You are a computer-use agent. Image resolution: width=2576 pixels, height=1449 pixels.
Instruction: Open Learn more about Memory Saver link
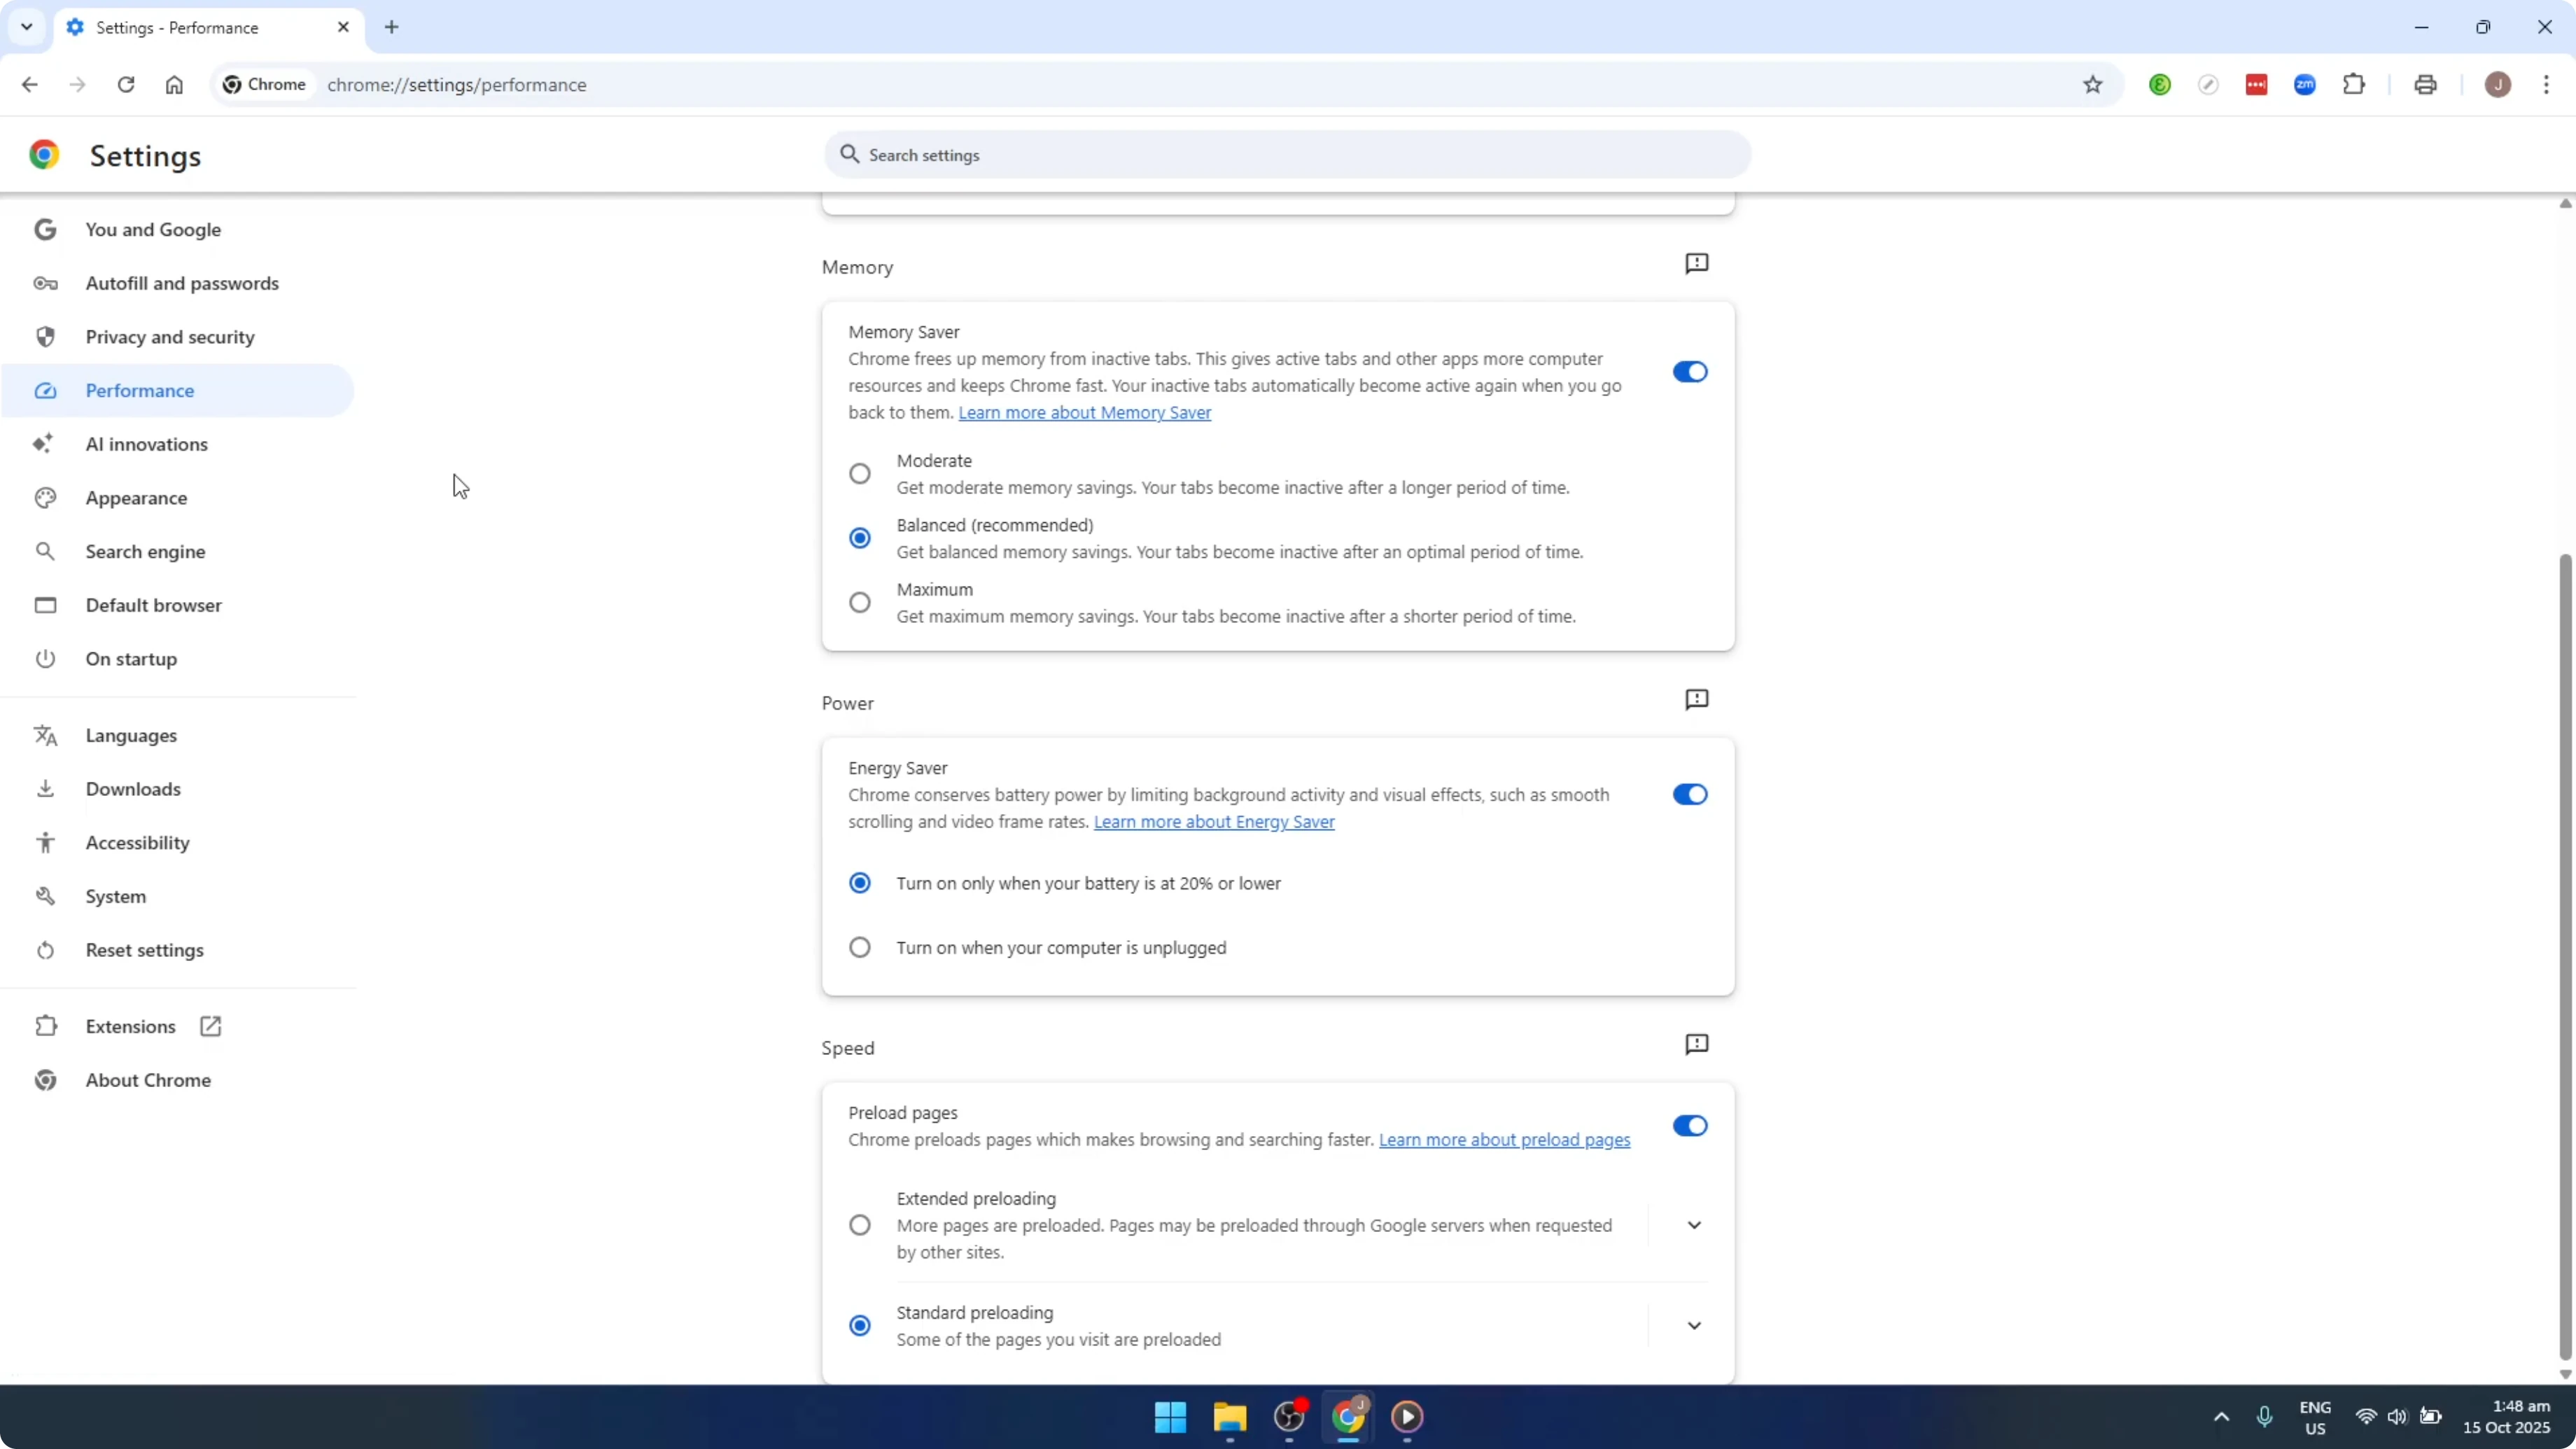click(x=1084, y=413)
